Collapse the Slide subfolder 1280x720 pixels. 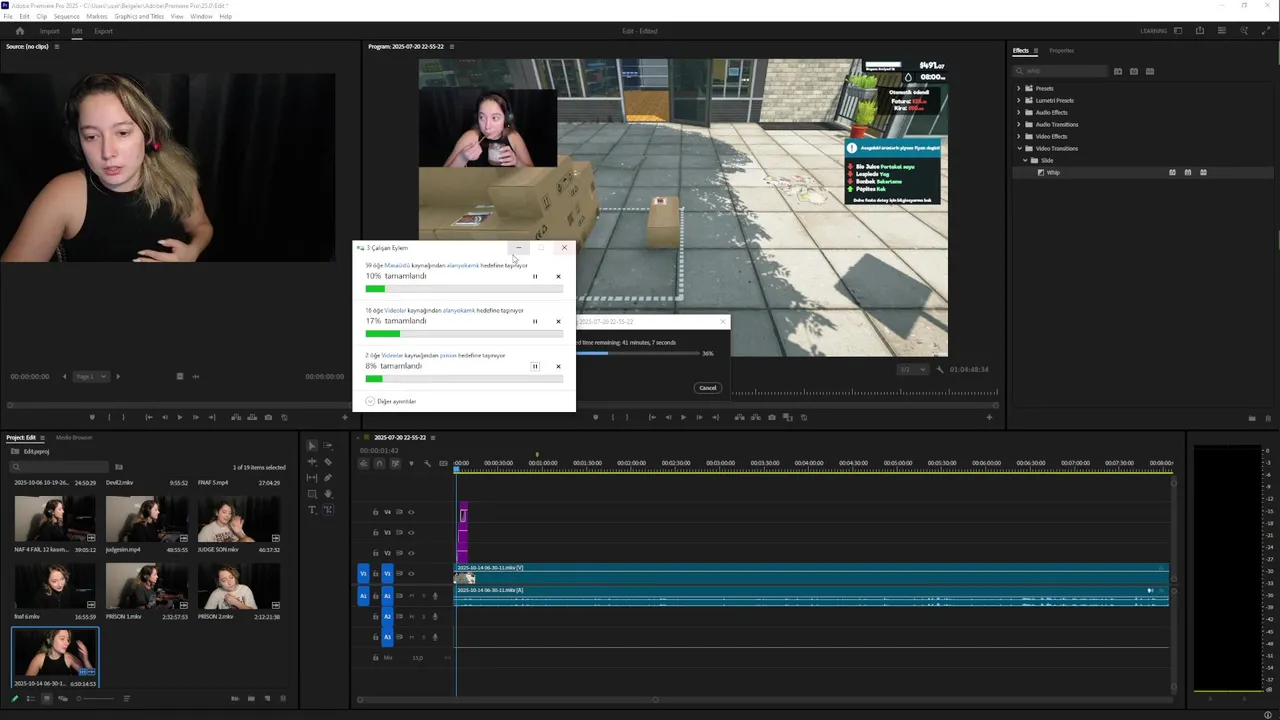tap(1025, 160)
